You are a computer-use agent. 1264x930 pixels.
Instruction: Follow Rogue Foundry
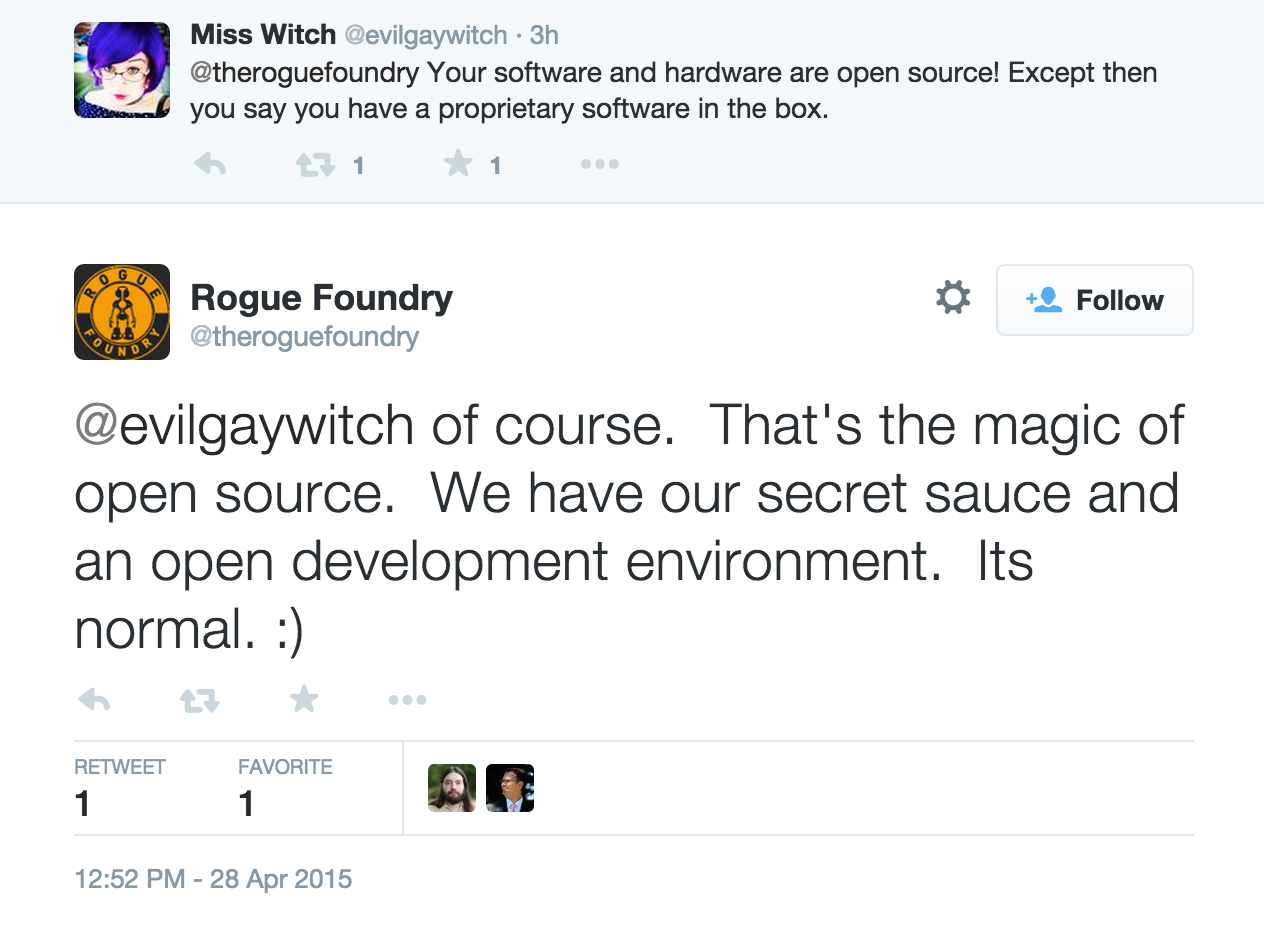pos(1094,300)
